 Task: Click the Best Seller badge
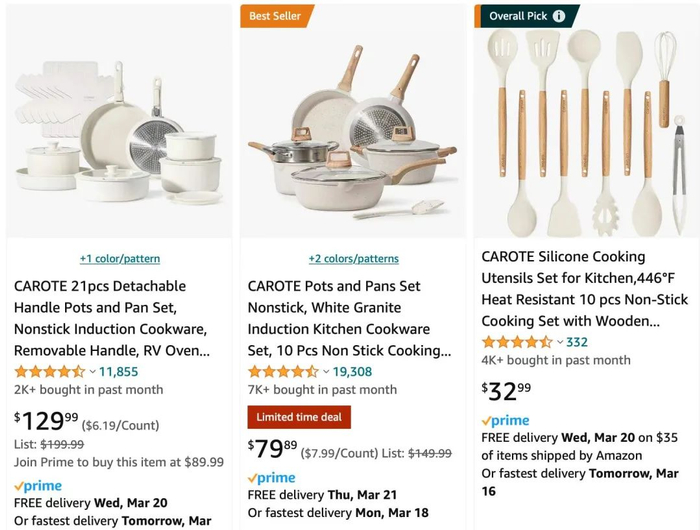[x=275, y=16]
